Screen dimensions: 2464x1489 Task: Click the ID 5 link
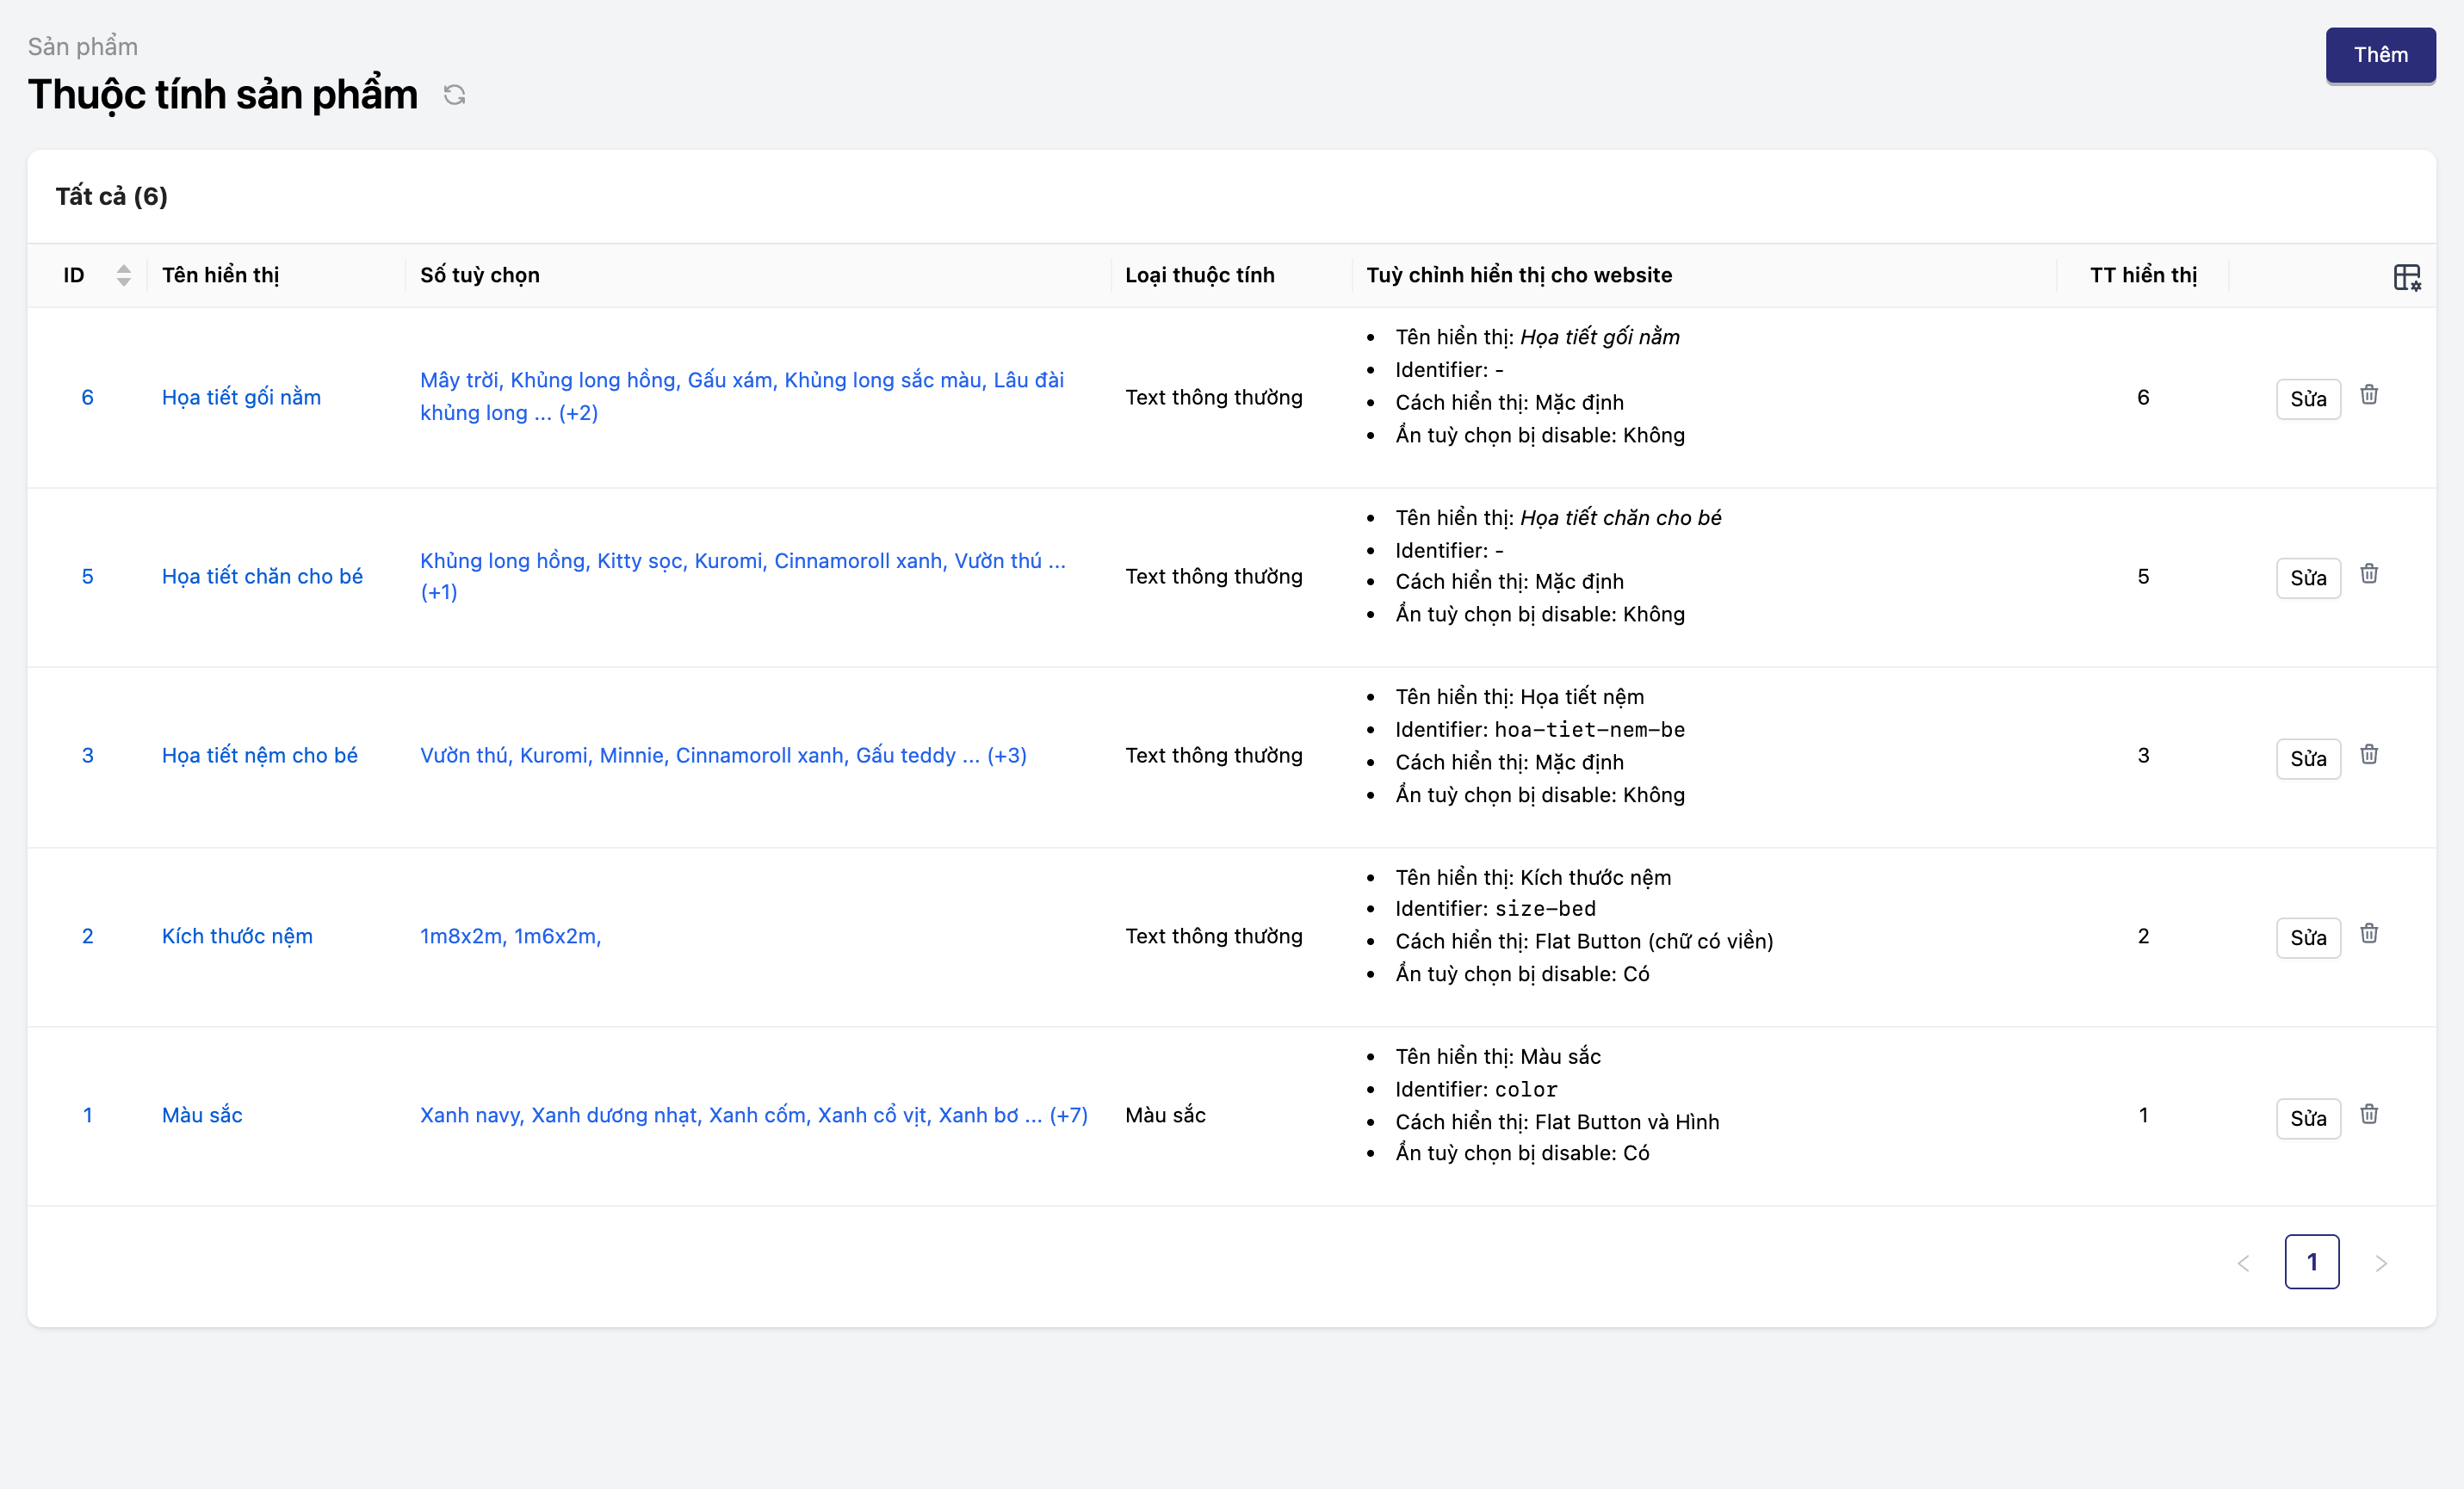click(87, 576)
